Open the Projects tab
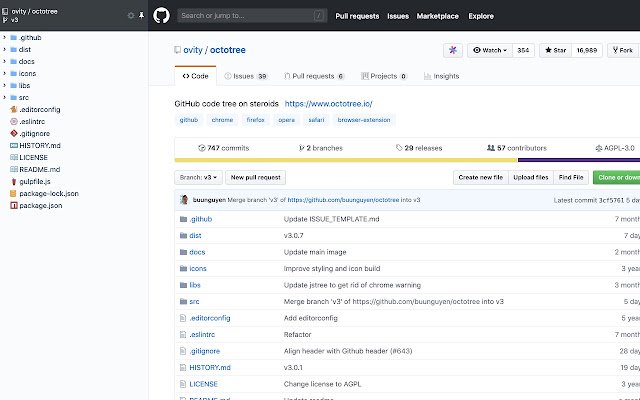The width and height of the screenshot is (640, 400). pyautogui.click(x=384, y=76)
